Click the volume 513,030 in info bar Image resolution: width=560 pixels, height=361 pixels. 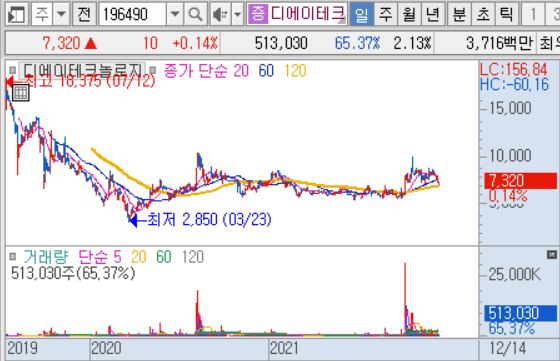[x=281, y=44]
